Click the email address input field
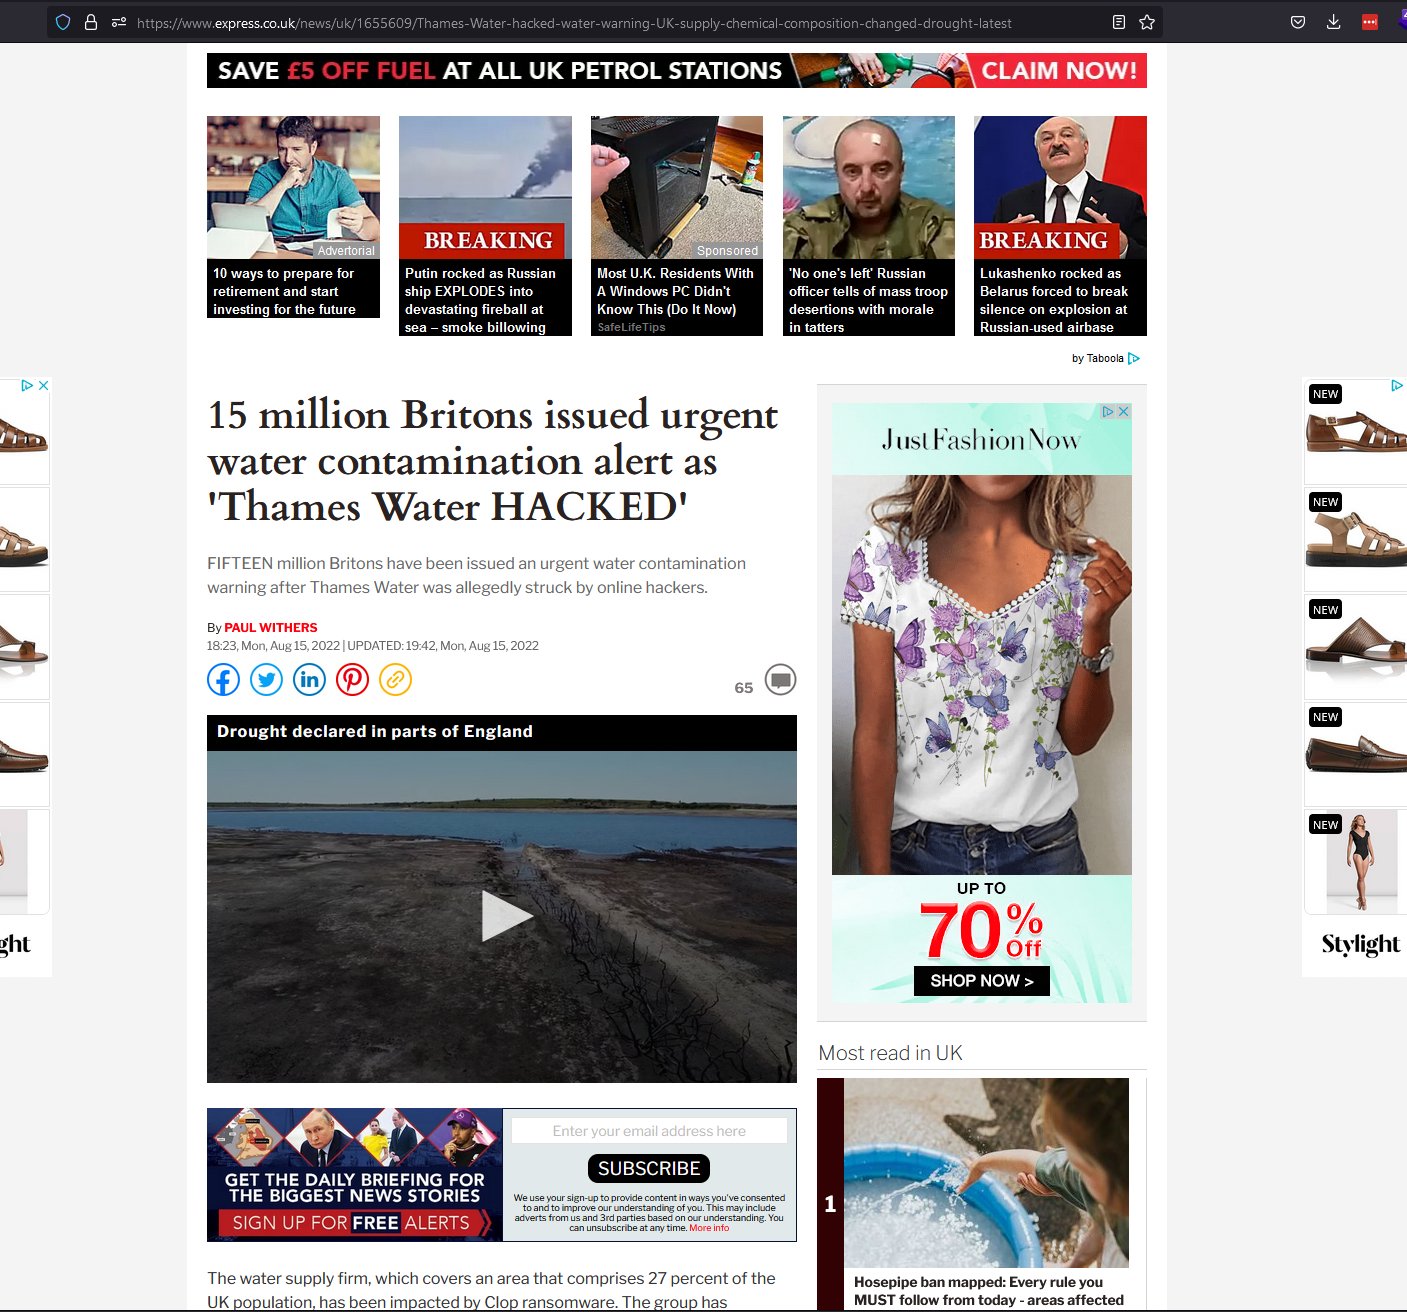Viewport: 1407px width, 1312px height. point(649,1131)
